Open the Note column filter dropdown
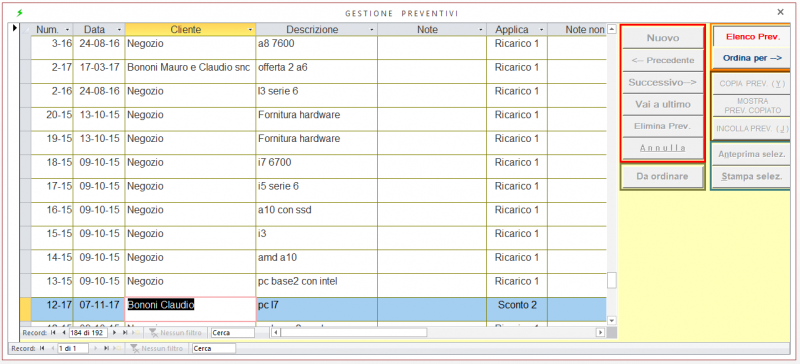The image size is (800, 364). pos(481,30)
